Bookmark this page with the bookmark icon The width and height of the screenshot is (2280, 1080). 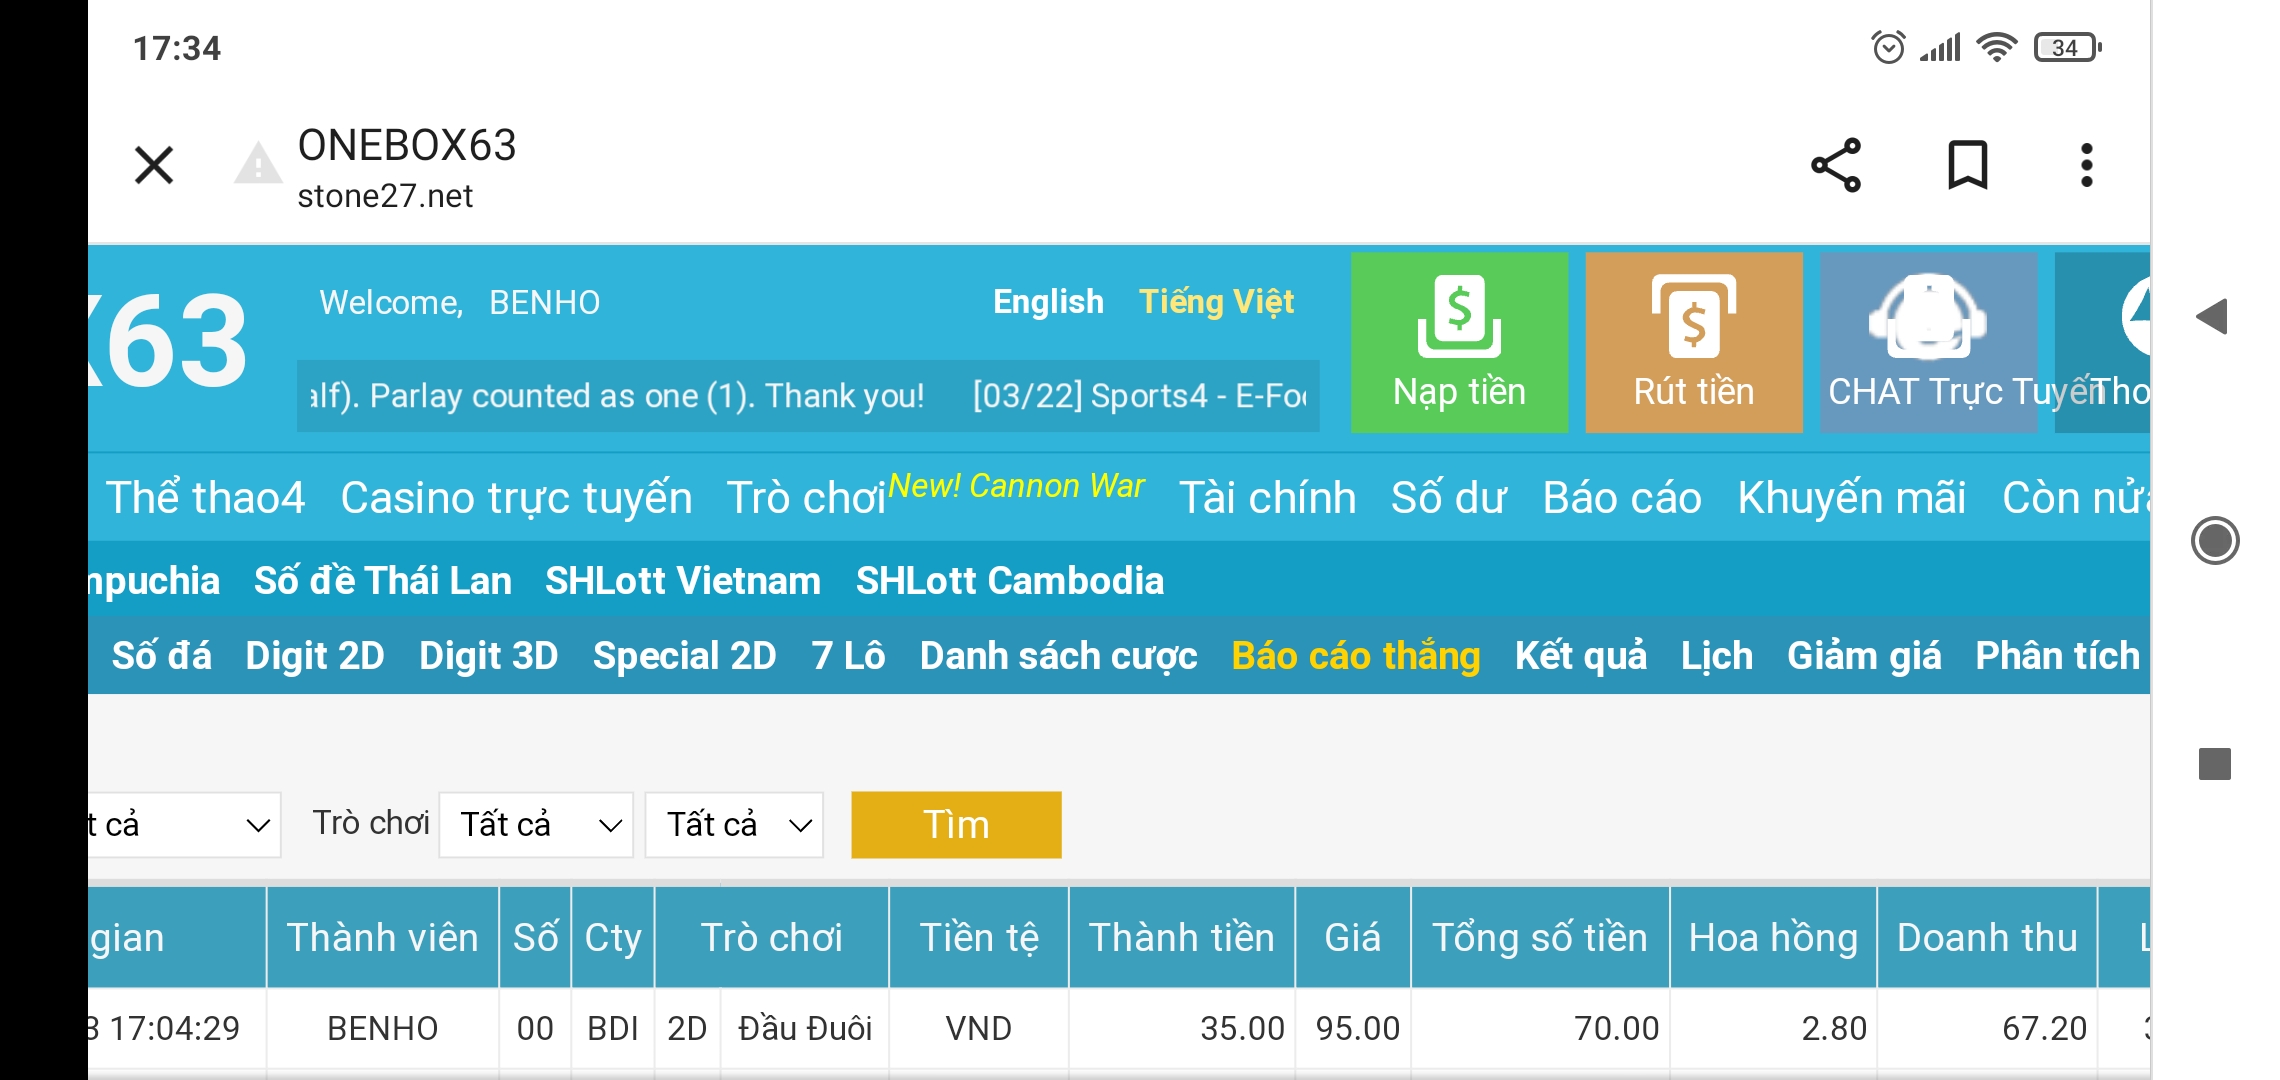tap(1967, 165)
